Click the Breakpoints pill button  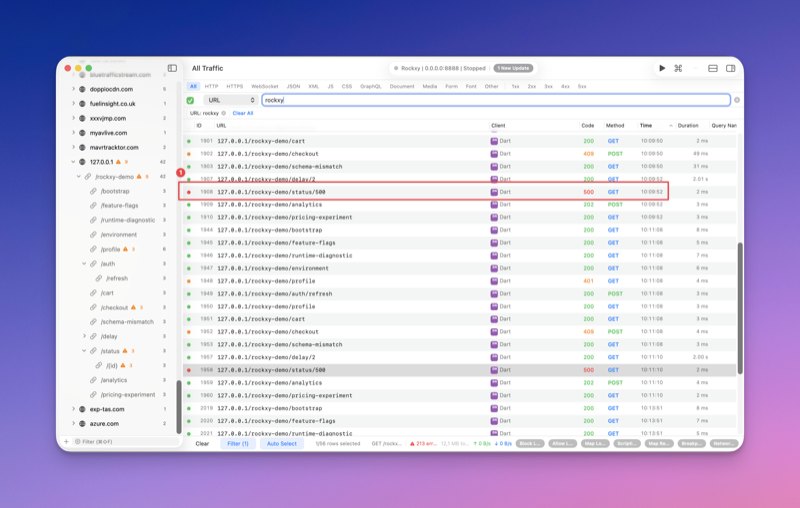click(691, 444)
